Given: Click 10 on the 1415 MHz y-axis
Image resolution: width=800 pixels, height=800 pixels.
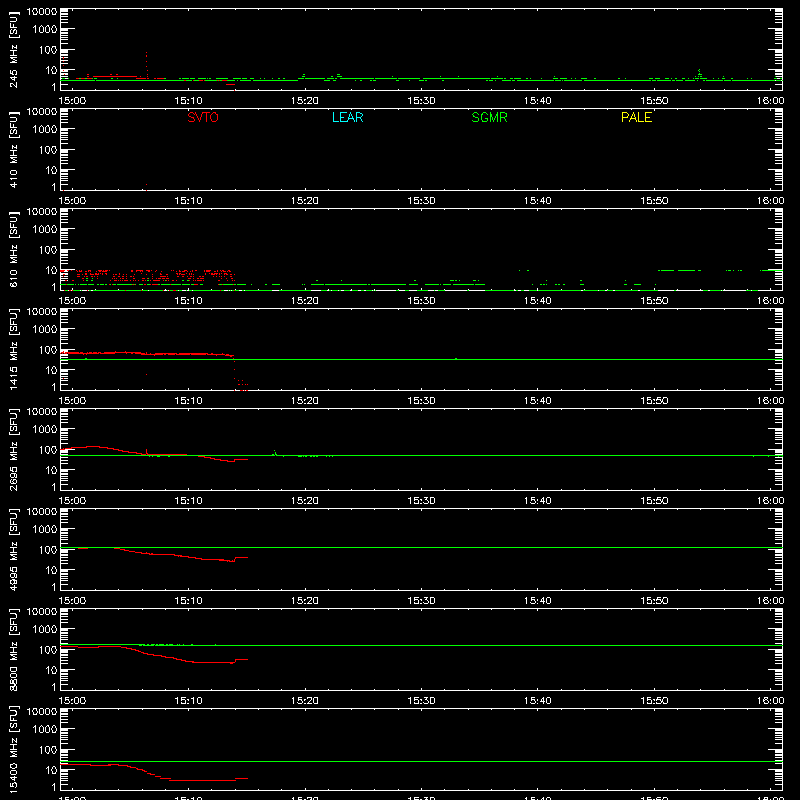Looking at the screenshot, I should (51, 370).
